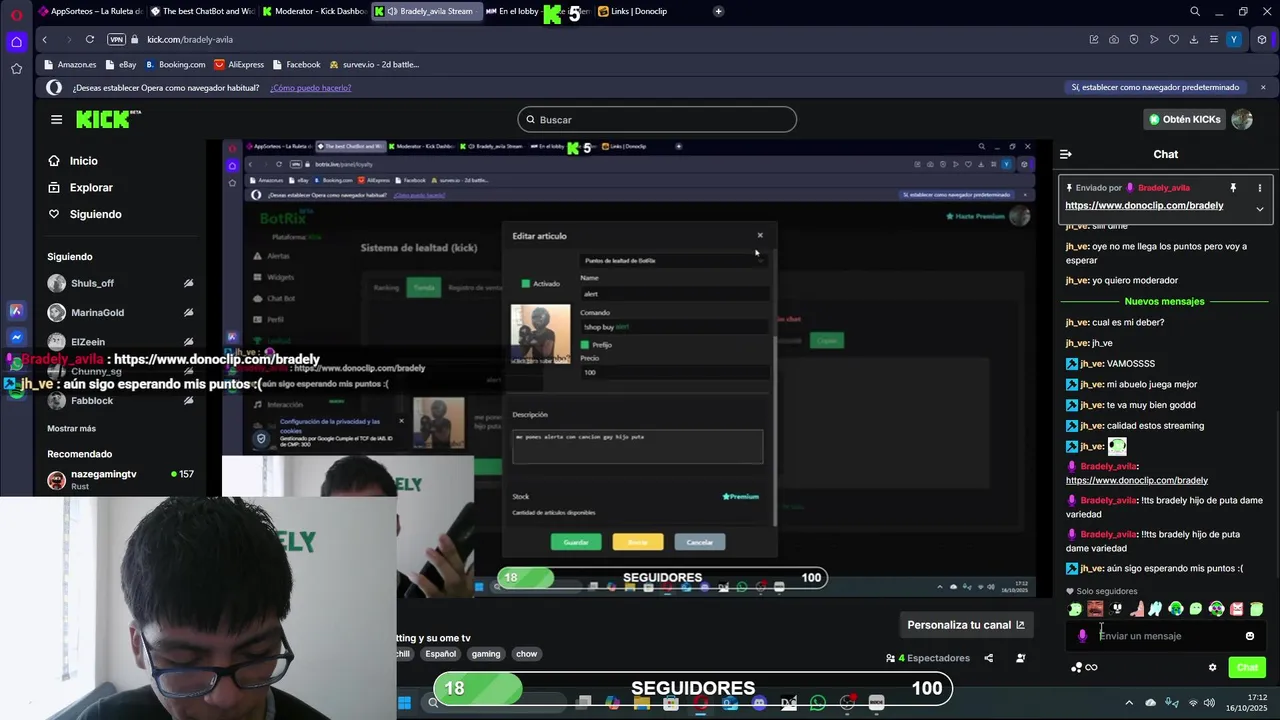The height and width of the screenshot is (720, 1280).
Task: Reload the current Kick page
Action: tap(90, 39)
